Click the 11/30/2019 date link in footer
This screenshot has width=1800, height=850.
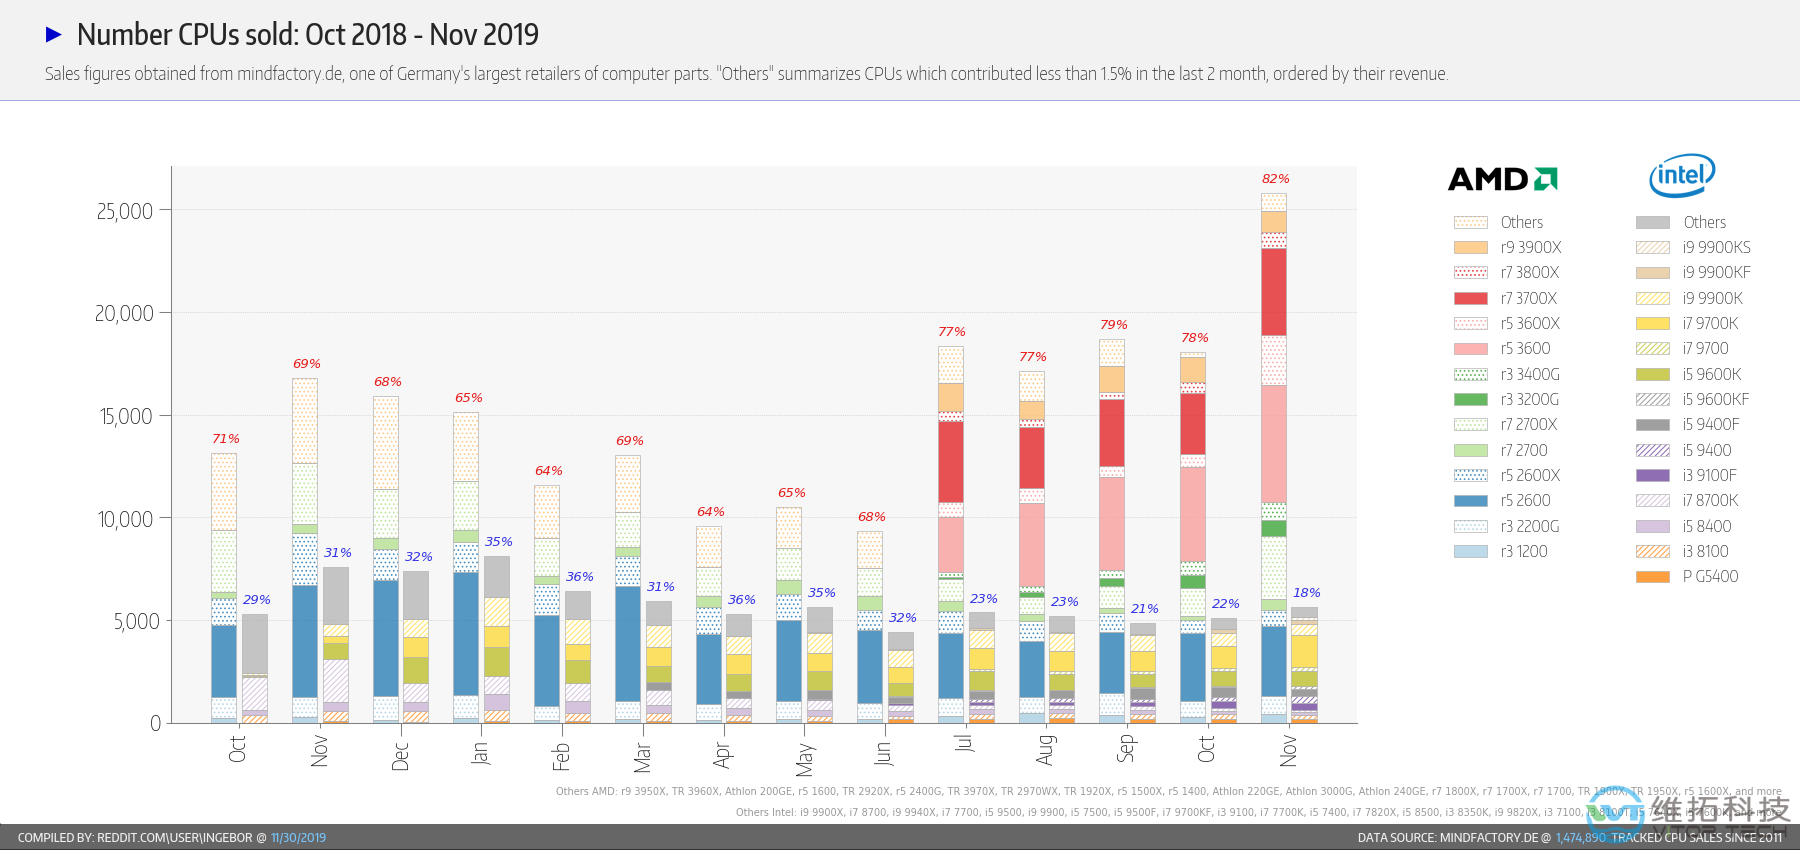pos(298,838)
